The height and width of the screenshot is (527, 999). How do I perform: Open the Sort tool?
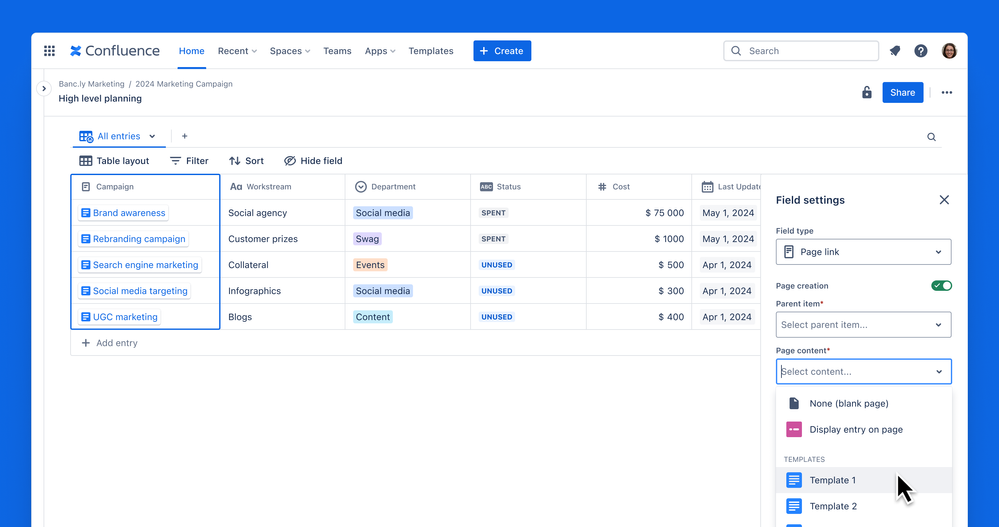click(246, 161)
